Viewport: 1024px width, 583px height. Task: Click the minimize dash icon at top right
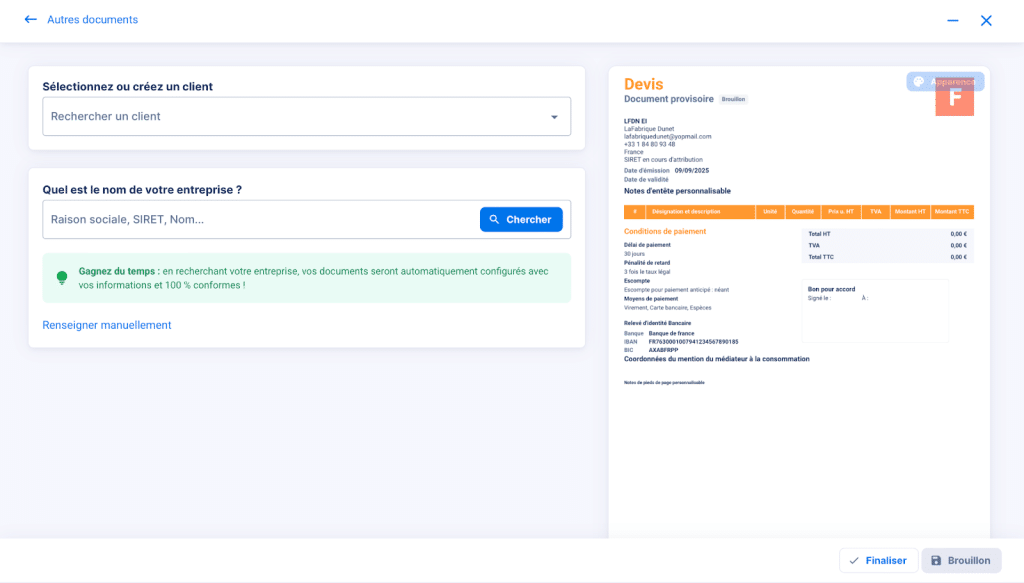(x=952, y=20)
